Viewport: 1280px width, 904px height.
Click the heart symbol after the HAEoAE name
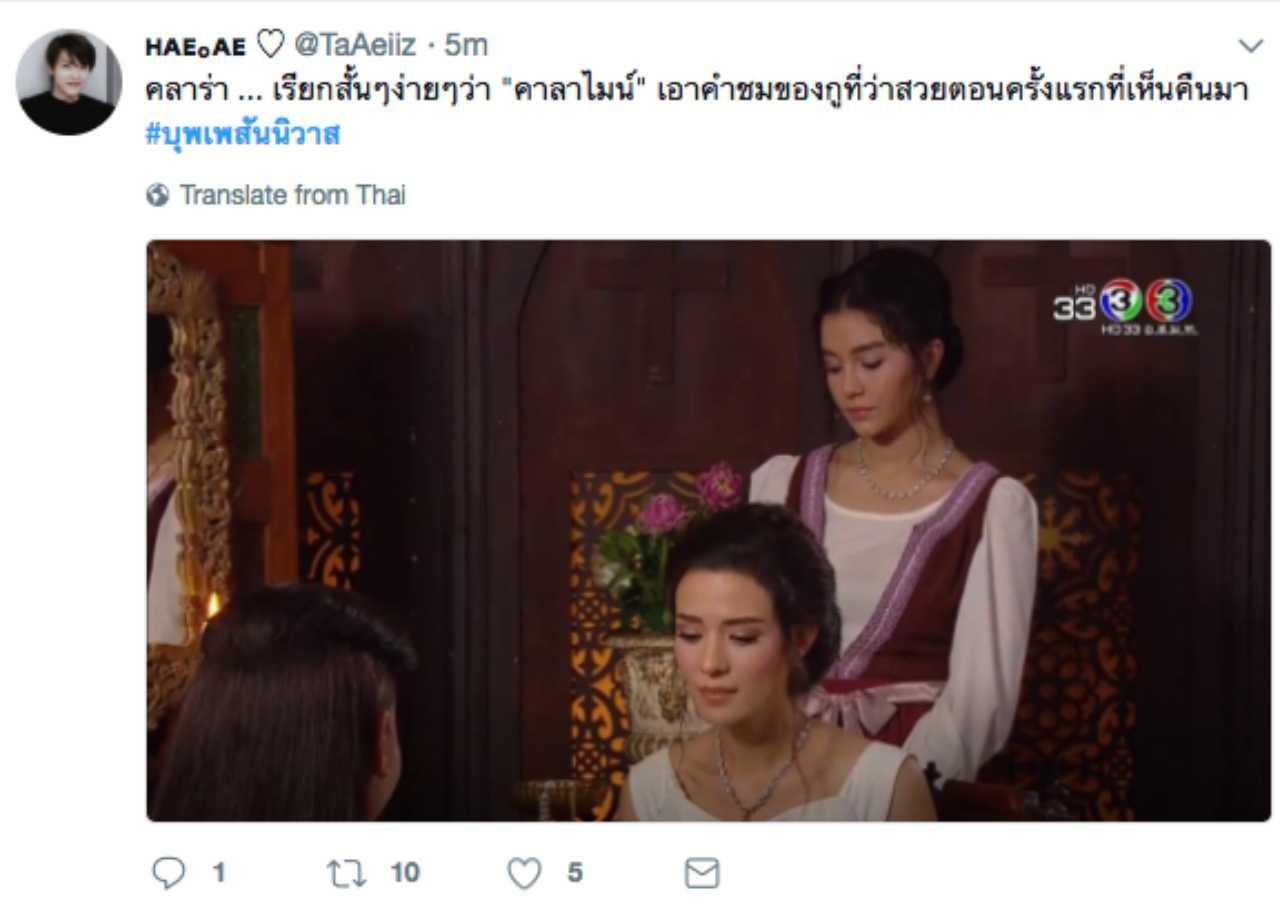click(269, 45)
